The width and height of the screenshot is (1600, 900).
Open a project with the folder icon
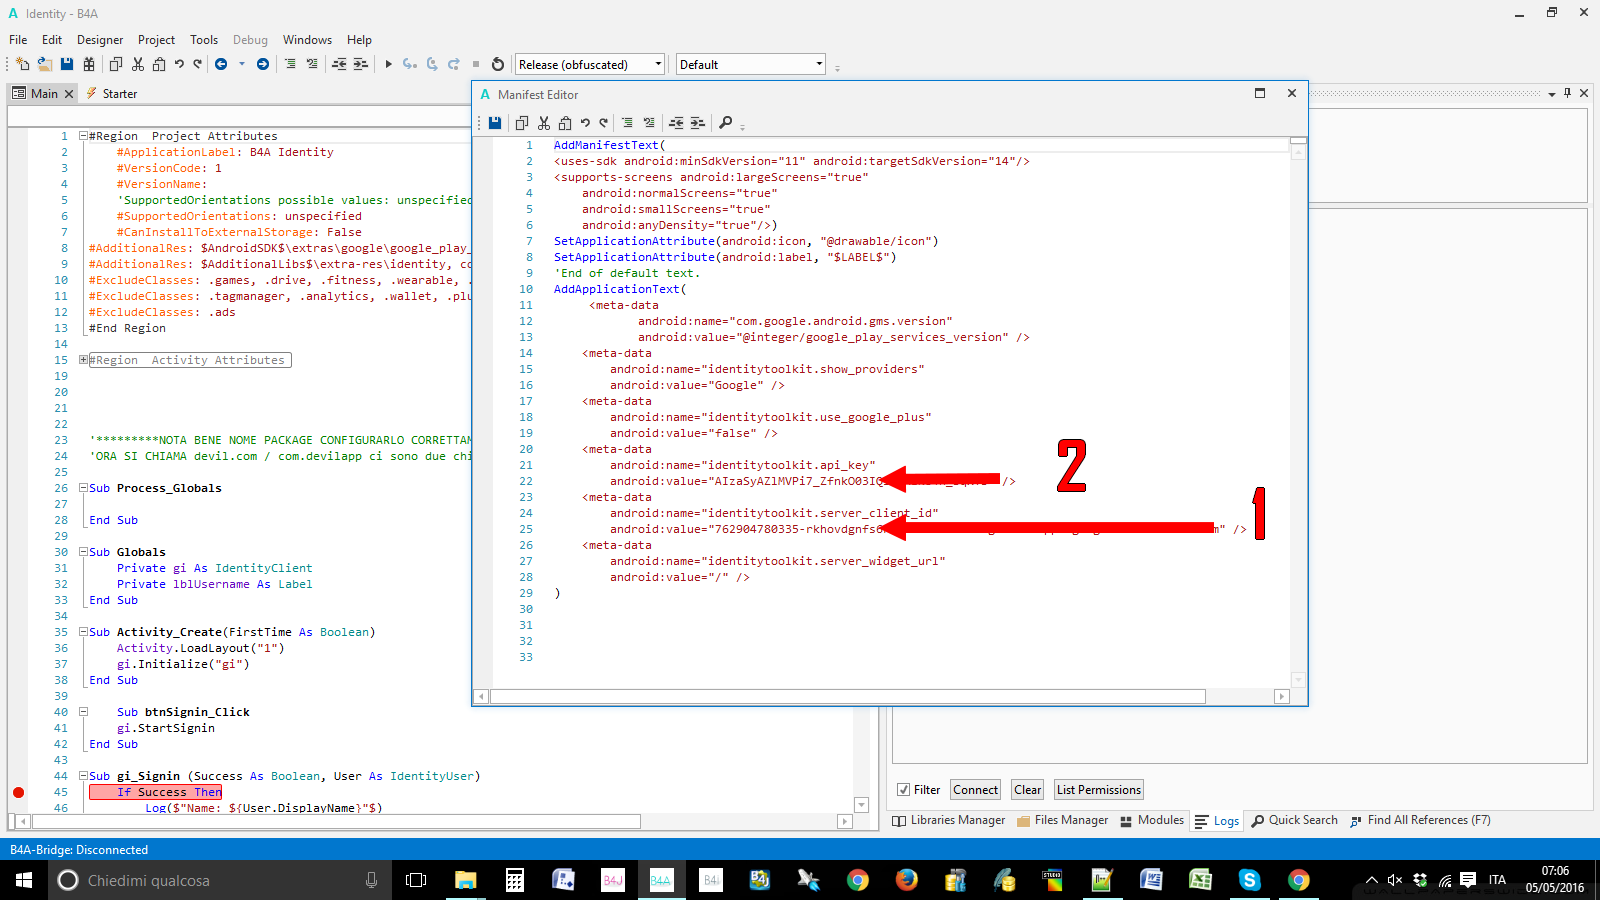click(45, 64)
